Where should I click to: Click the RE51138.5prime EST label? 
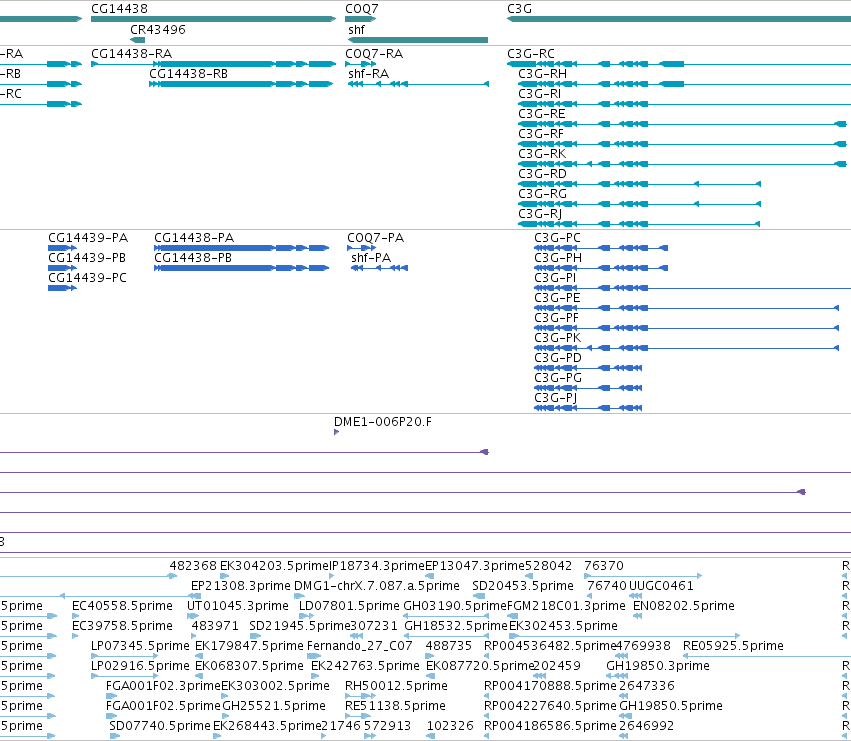[395, 706]
